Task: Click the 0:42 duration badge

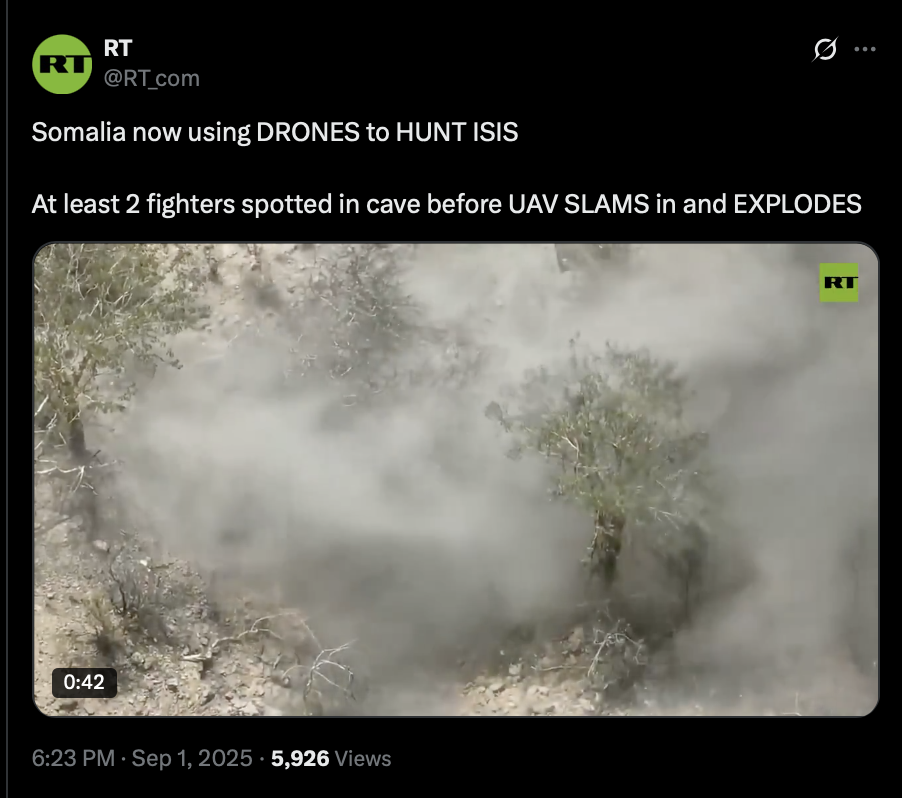Action: (x=84, y=682)
